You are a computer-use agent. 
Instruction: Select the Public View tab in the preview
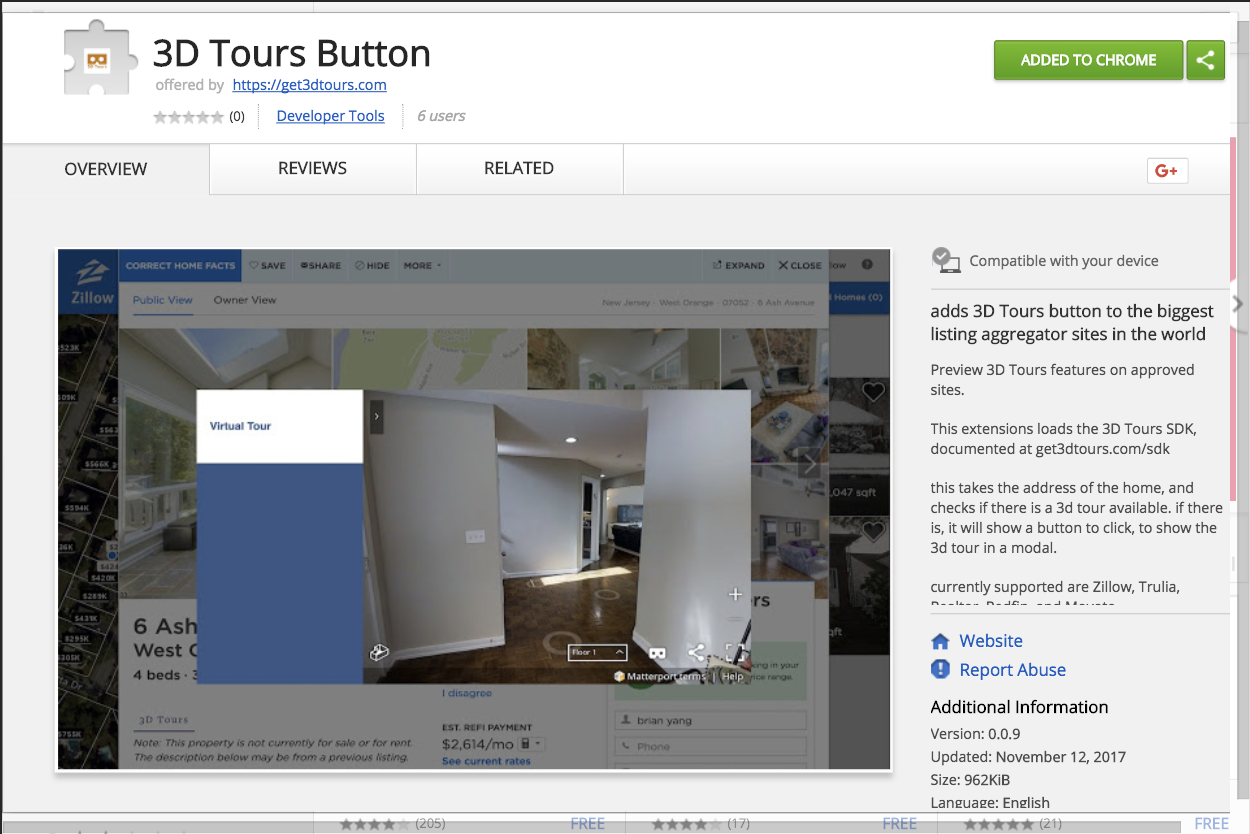point(162,300)
